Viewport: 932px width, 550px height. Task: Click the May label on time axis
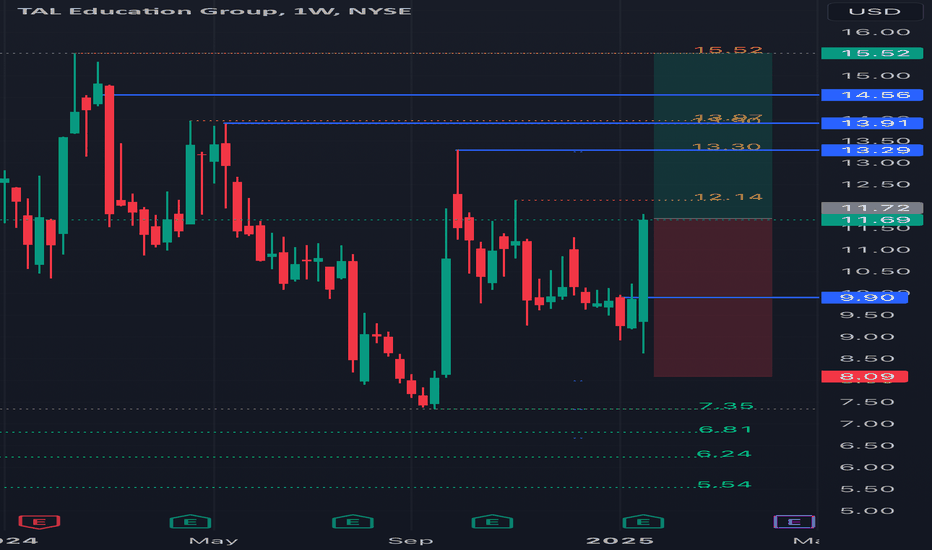pyautogui.click(x=213, y=540)
